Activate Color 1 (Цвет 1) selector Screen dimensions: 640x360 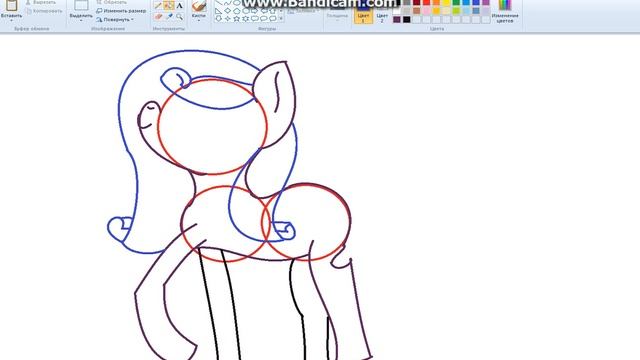click(x=363, y=13)
